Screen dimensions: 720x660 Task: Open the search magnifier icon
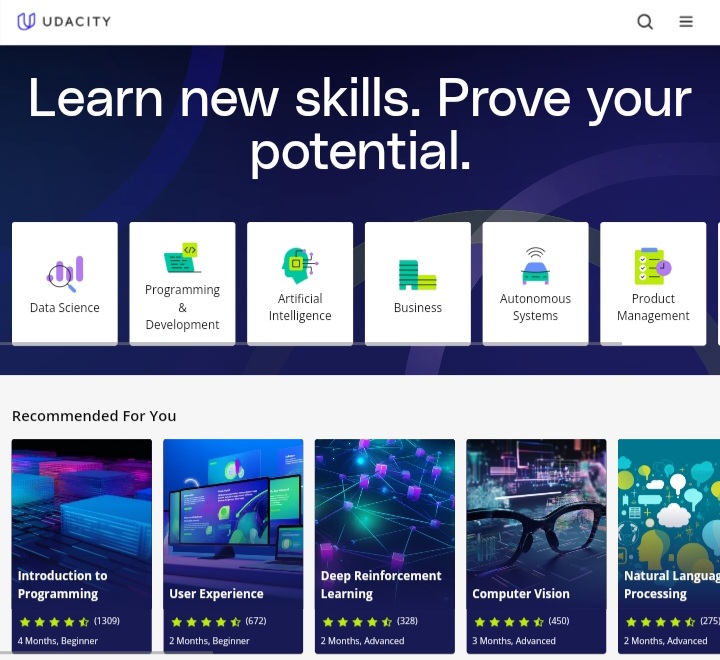click(645, 22)
